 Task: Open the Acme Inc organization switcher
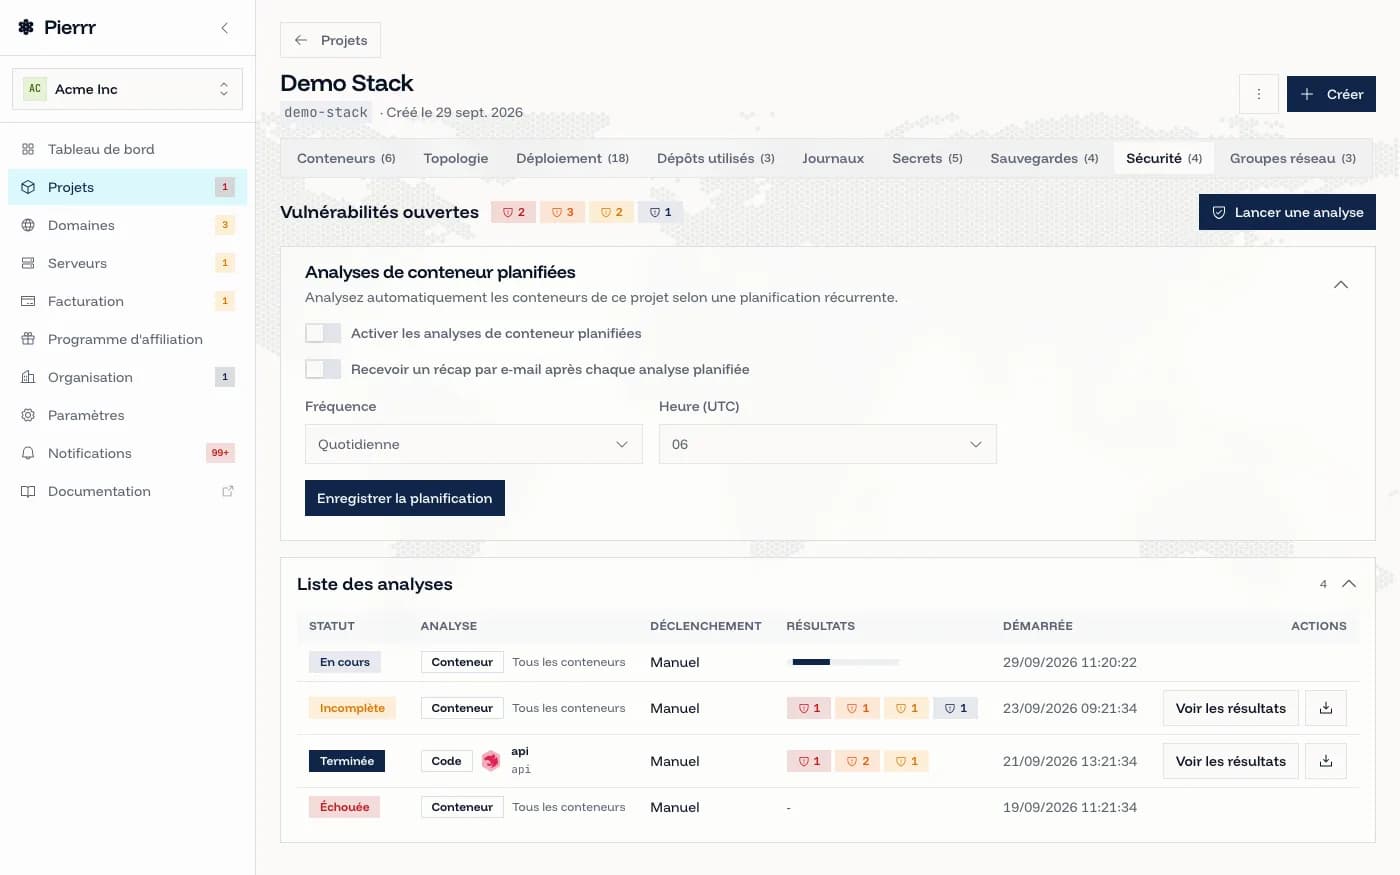[127, 89]
